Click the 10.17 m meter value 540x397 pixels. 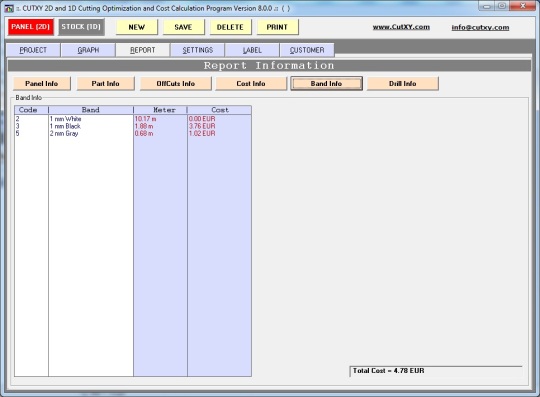tap(145, 119)
